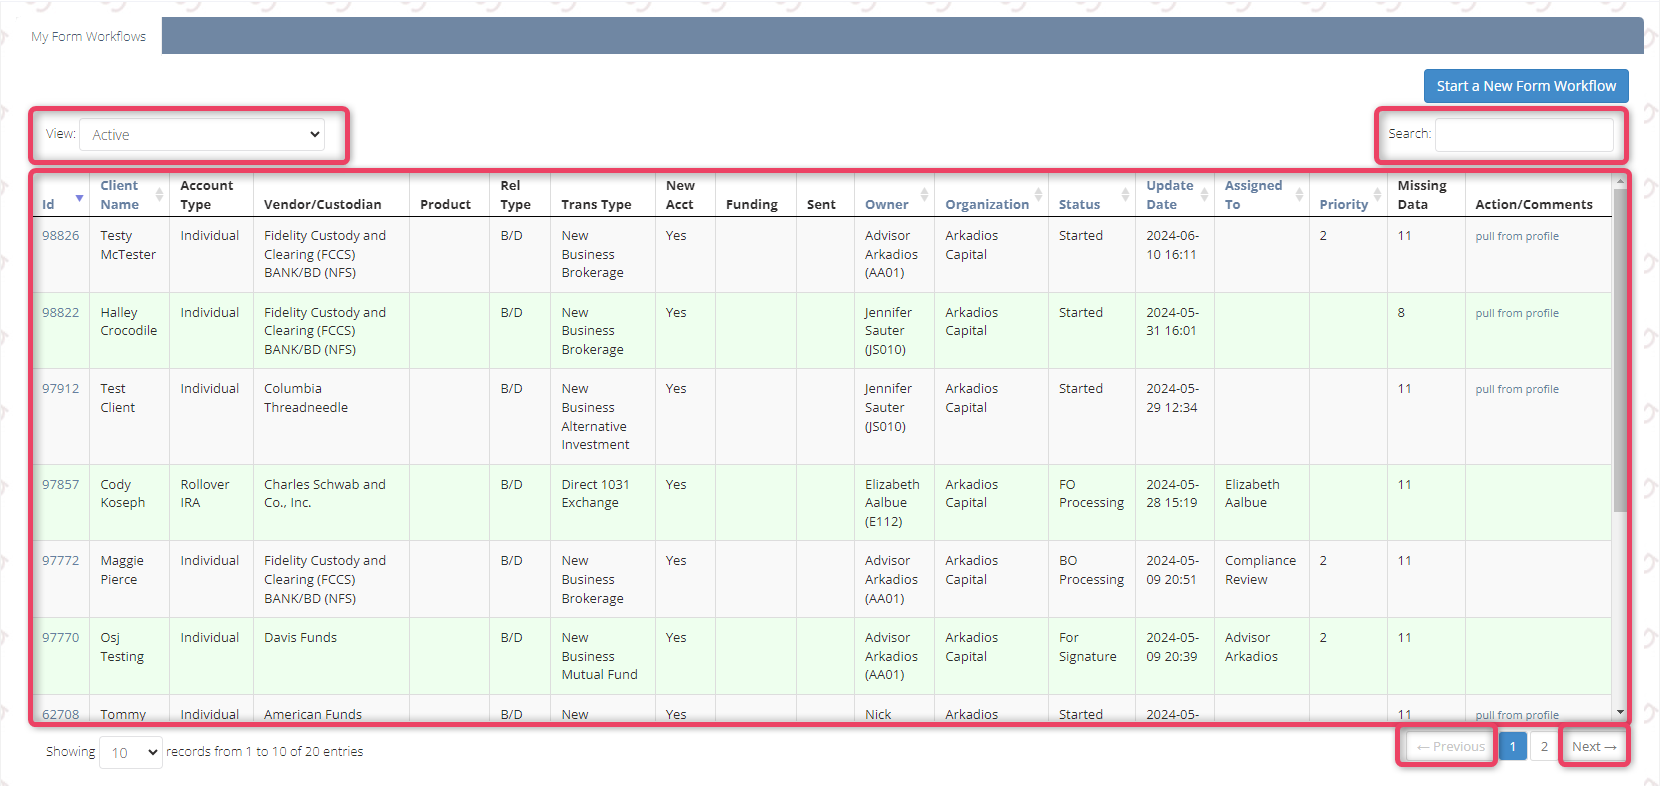1660x786 pixels.
Task: Change the records-per-page dropdown showing 10
Action: pyautogui.click(x=131, y=752)
